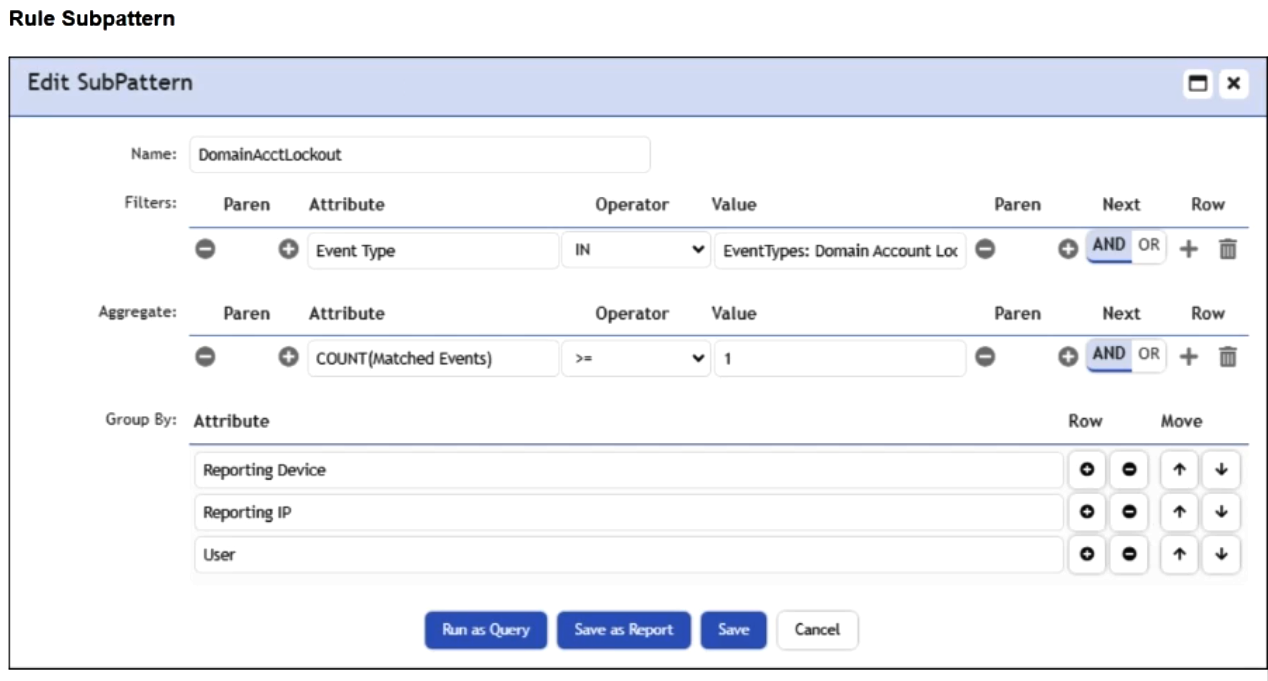Save the subpattern
The image size is (1268, 681).
[x=733, y=630]
